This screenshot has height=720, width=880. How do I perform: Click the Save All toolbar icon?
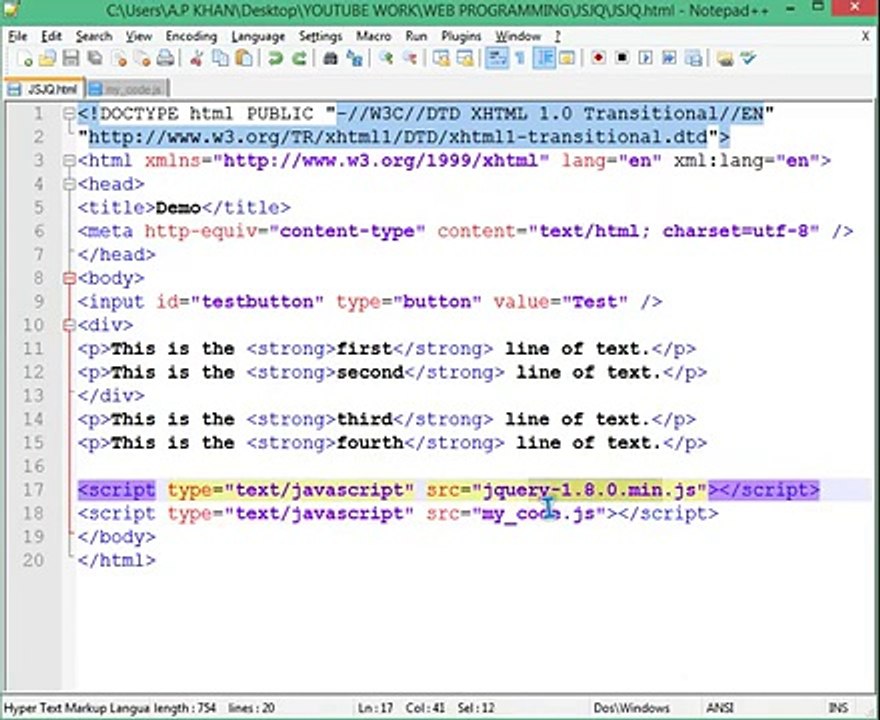94,58
